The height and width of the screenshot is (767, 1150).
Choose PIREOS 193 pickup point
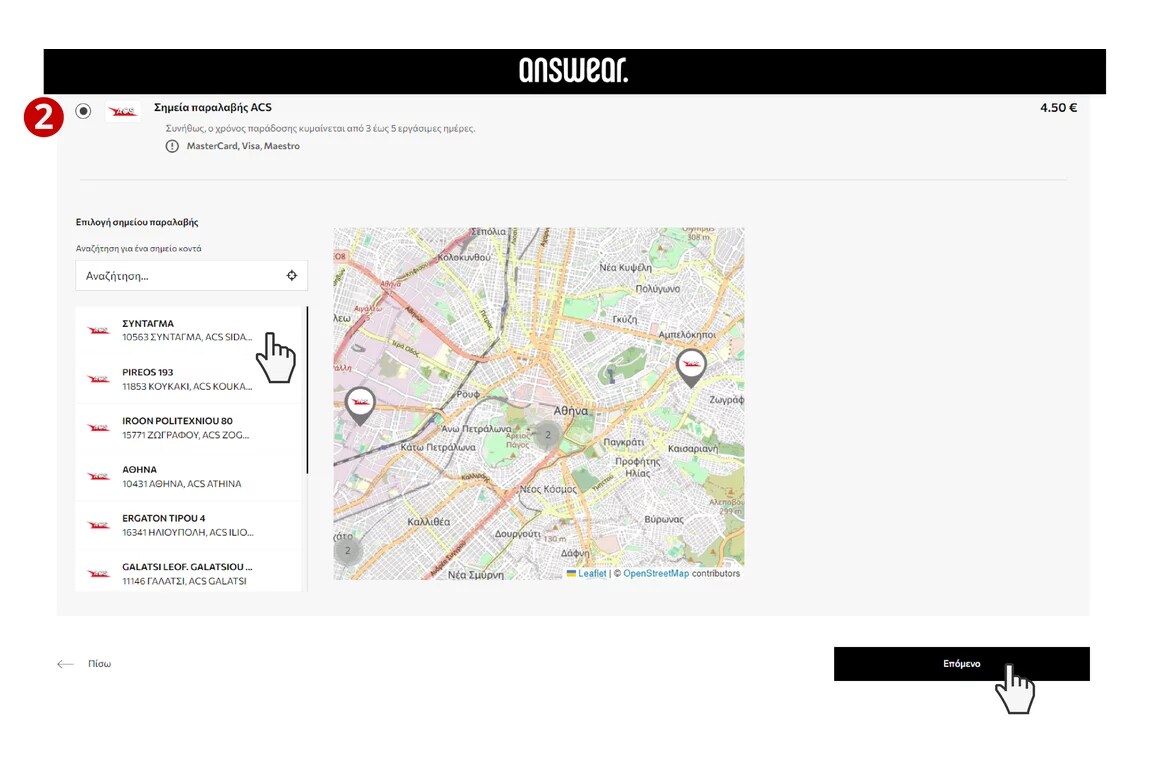pos(187,379)
